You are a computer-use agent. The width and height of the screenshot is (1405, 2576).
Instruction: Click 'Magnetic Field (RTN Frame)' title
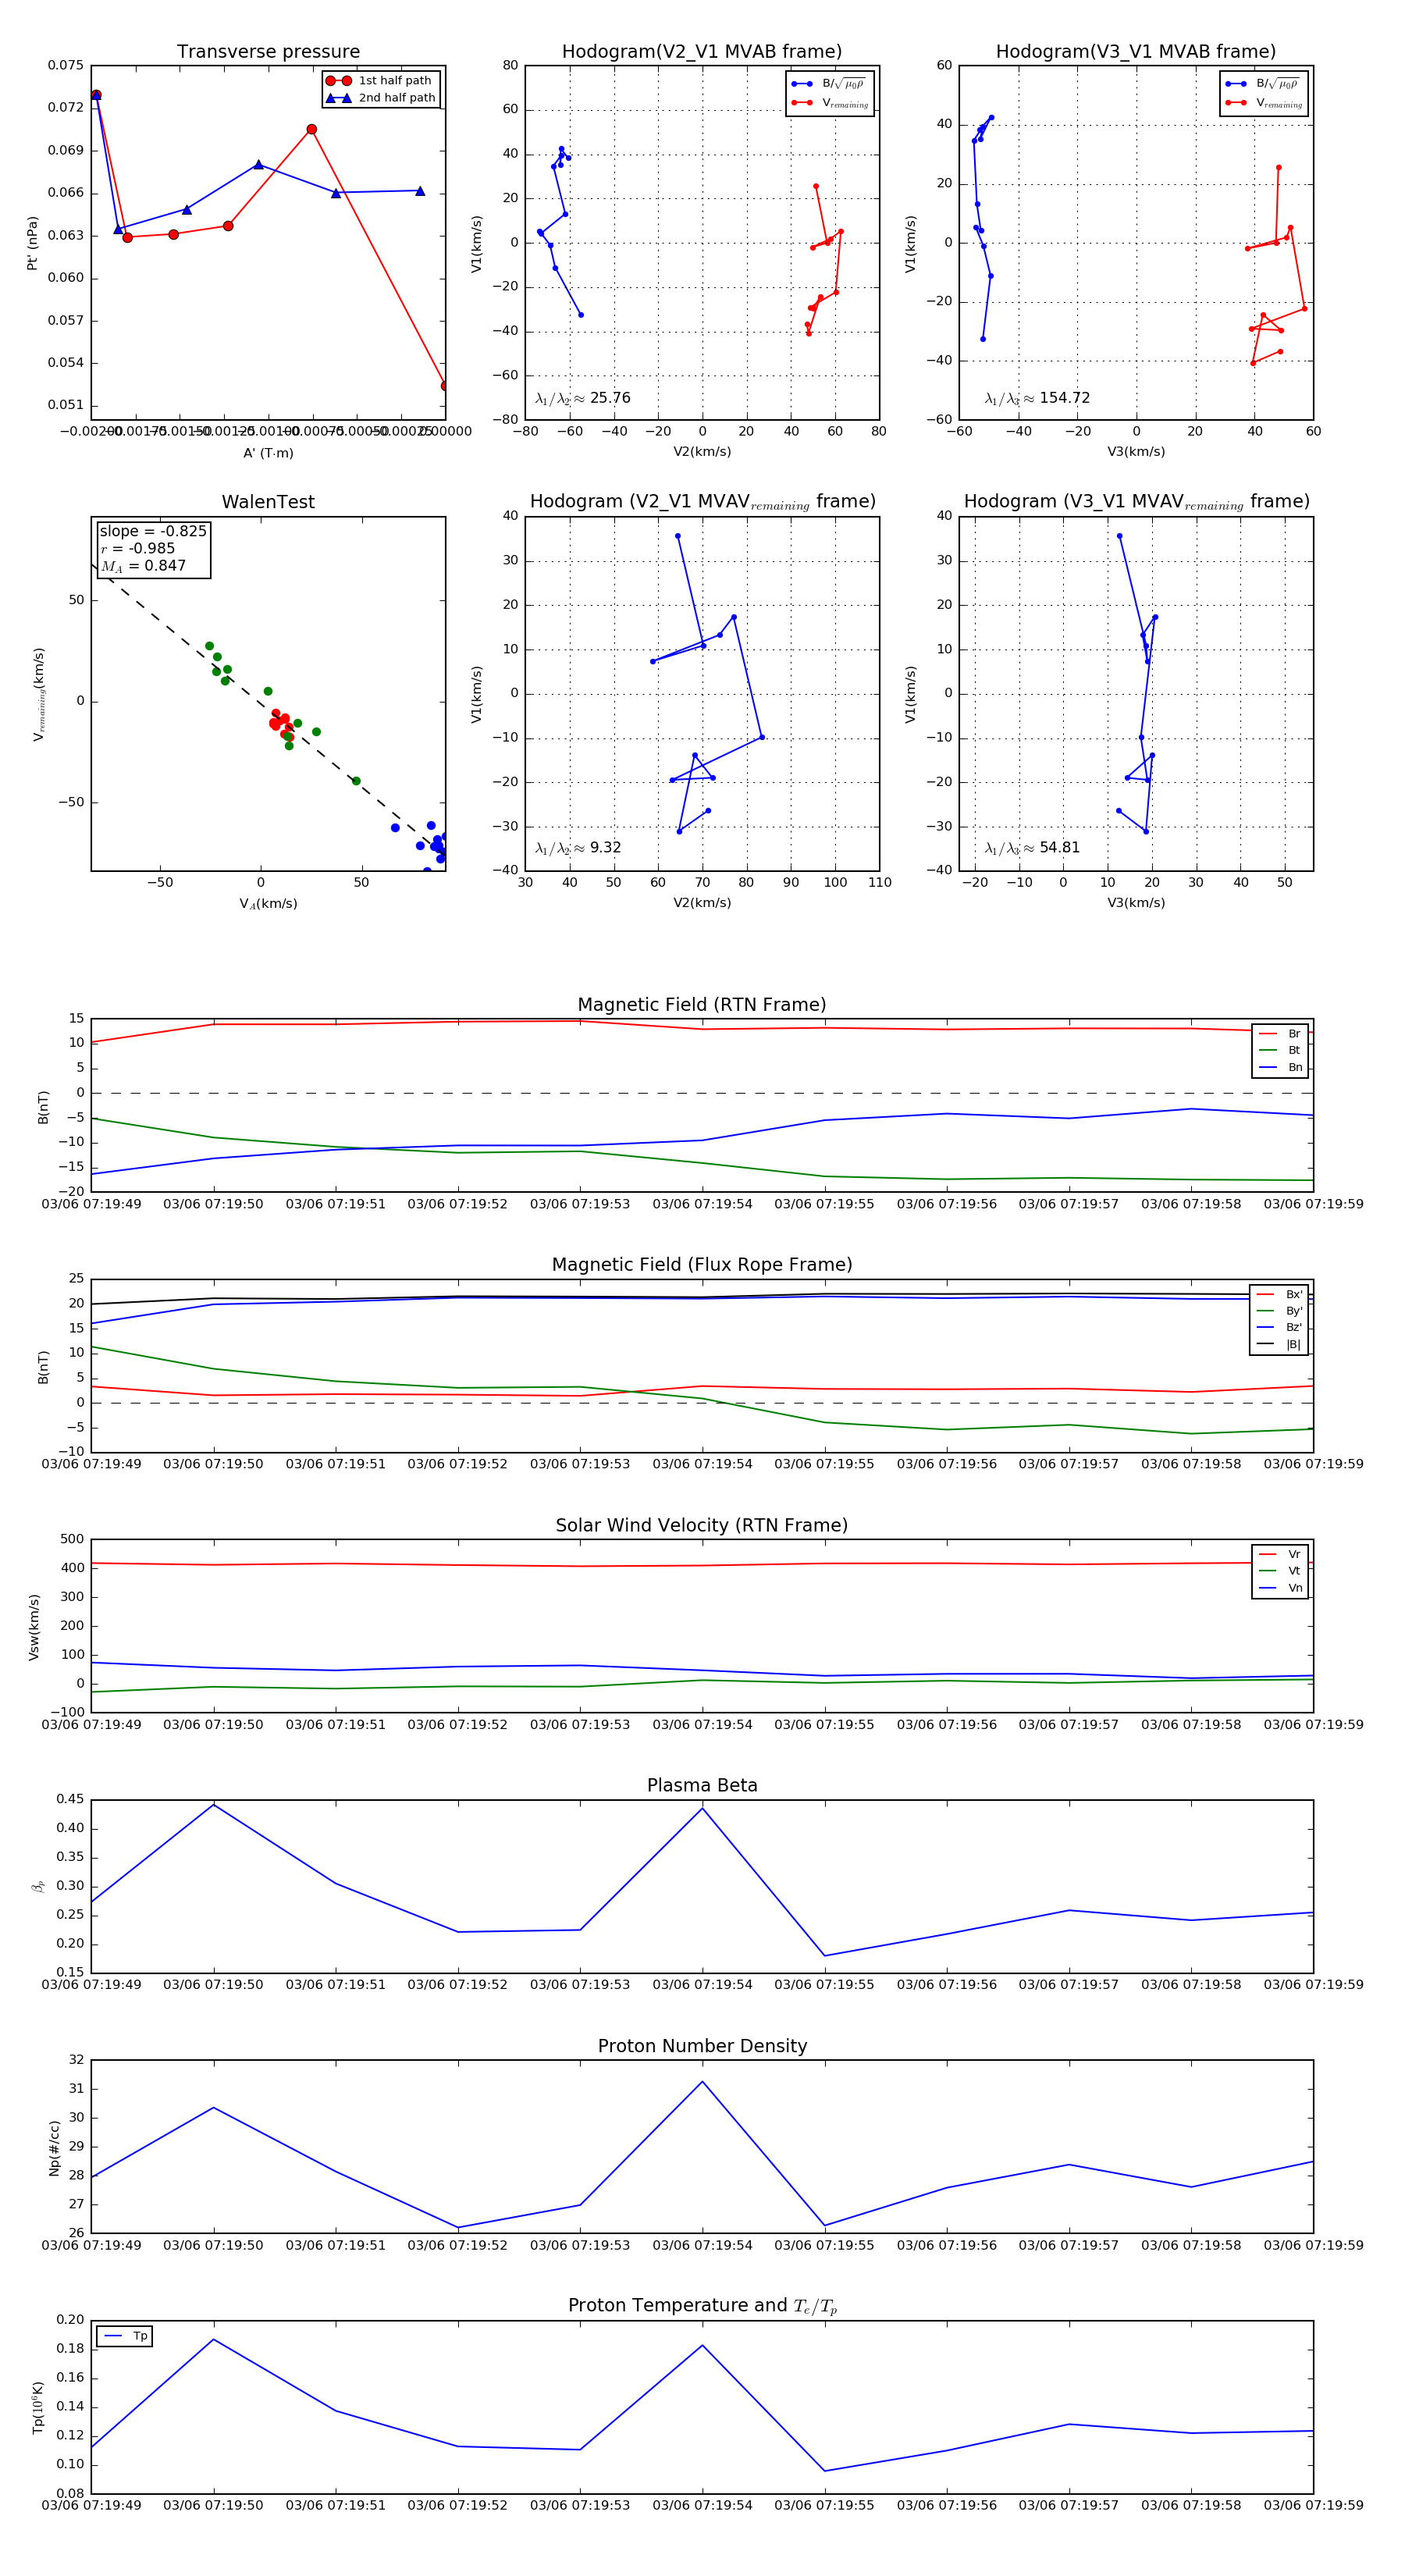pyautogui.click(x=702, y=1005)
